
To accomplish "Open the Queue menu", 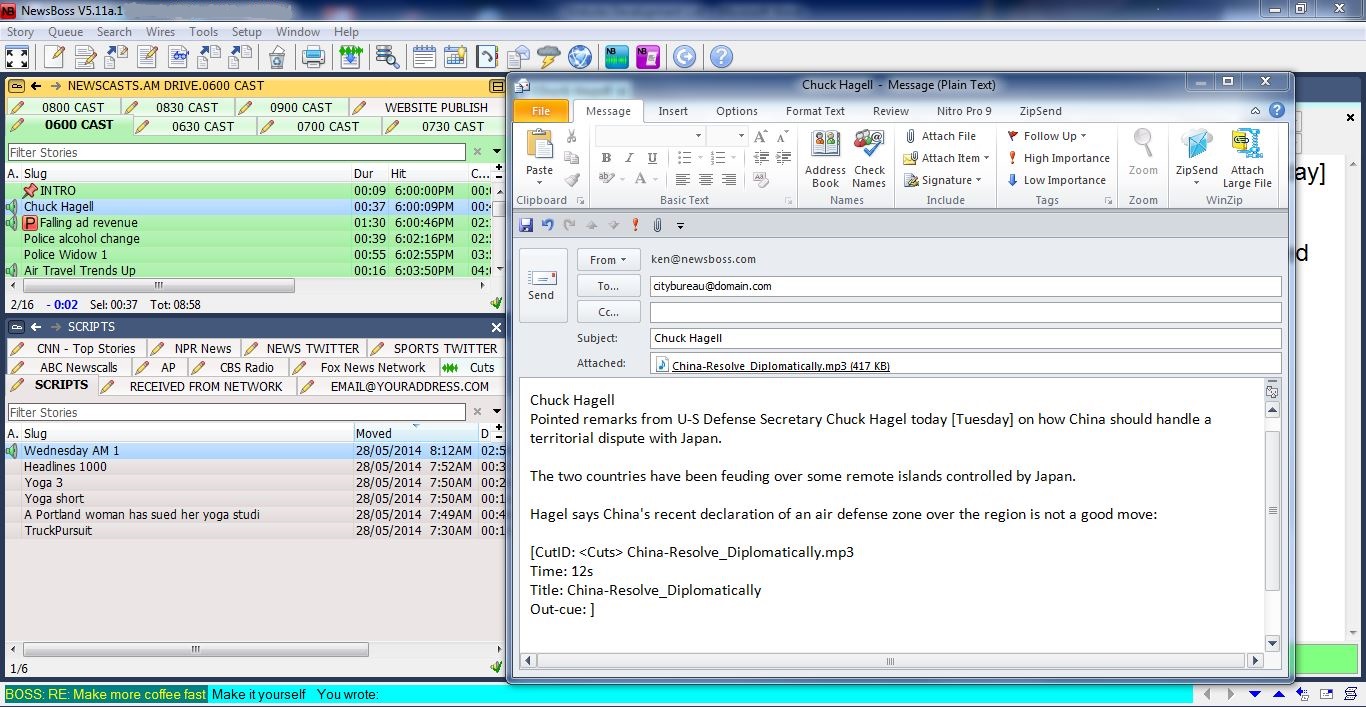I will pos(65,32).
